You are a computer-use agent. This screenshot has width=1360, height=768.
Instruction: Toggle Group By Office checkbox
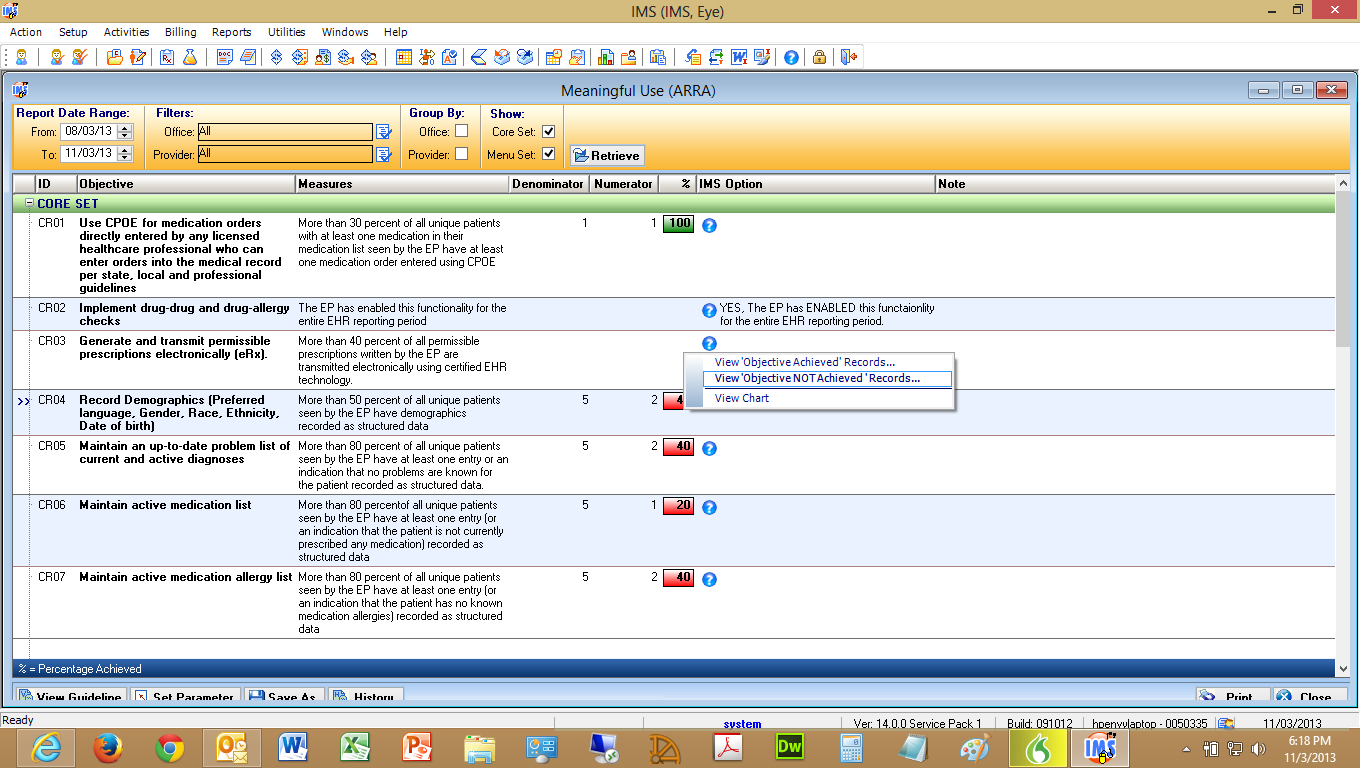coord(461,131)
